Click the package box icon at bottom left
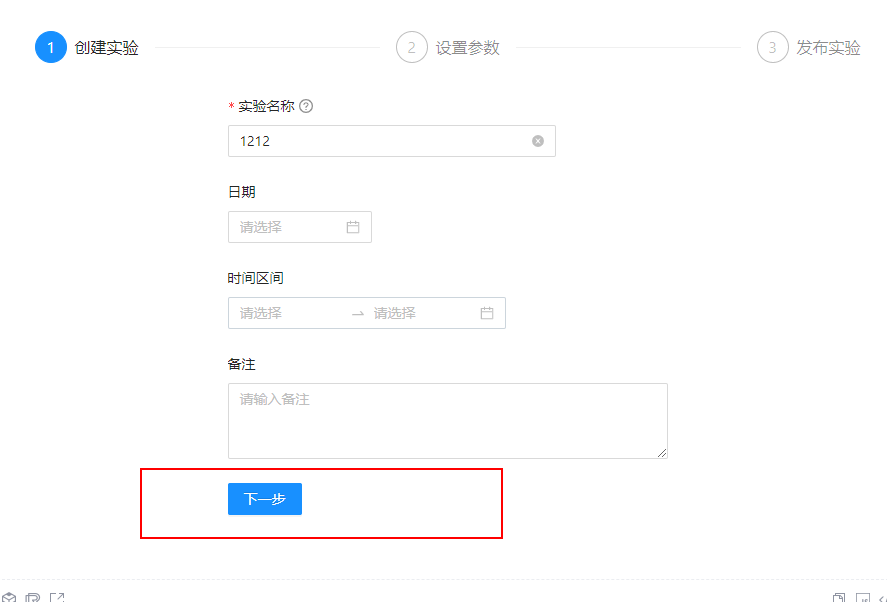This screenshot has width=887, height=602. click(x=10, y=596)
